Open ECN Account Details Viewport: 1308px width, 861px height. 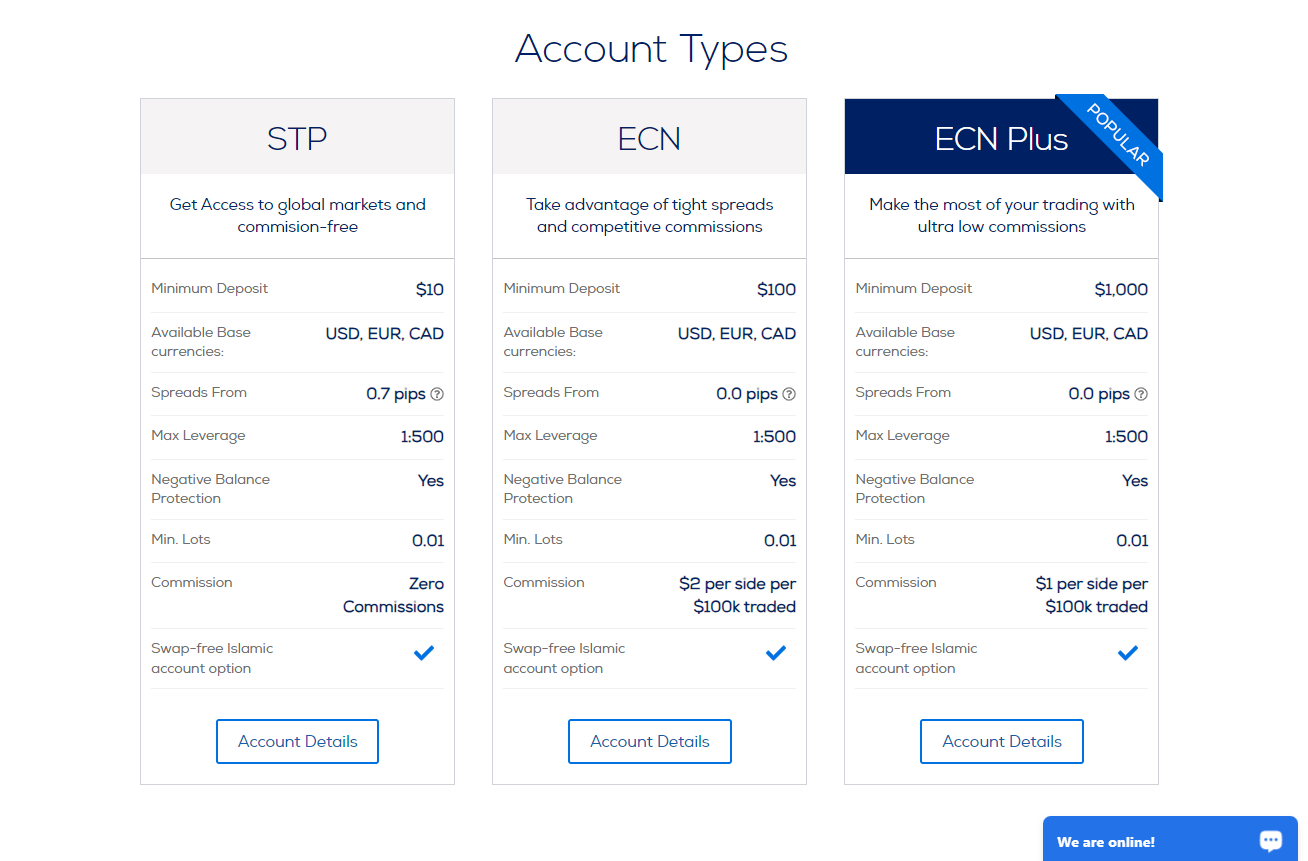(650, 741)
